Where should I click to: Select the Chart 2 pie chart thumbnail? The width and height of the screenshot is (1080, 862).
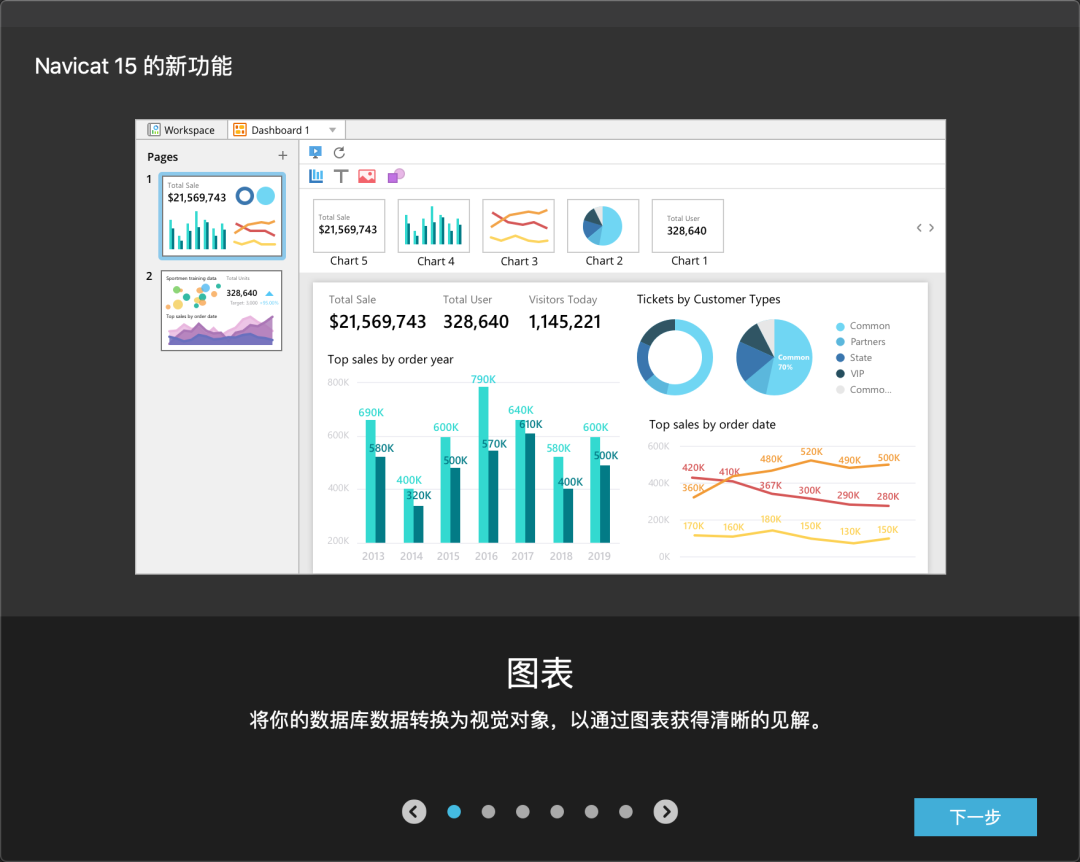click(x=603, y=226)
